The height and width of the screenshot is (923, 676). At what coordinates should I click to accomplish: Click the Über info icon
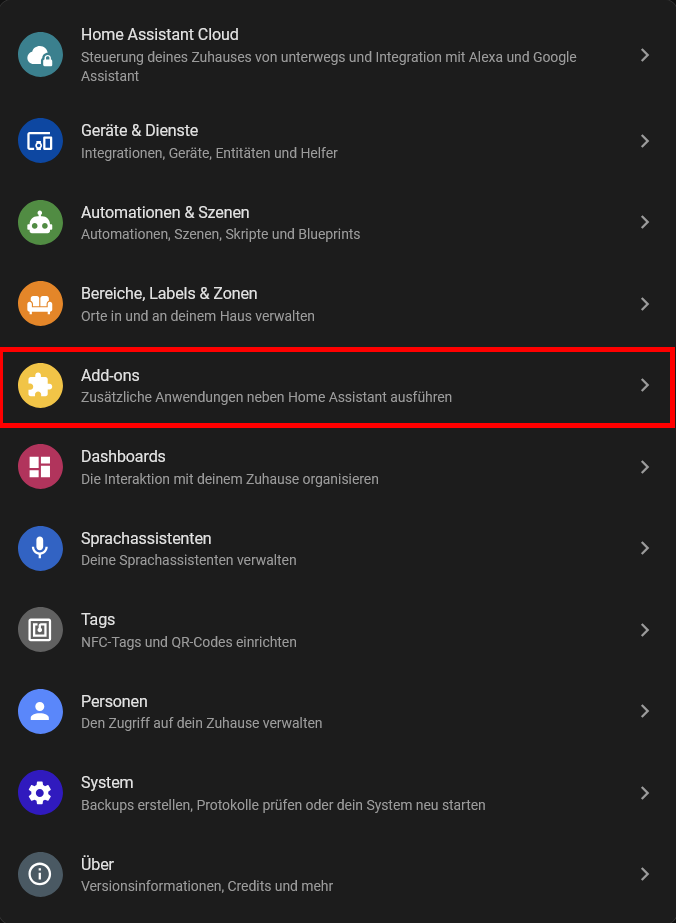coord(40,875)
